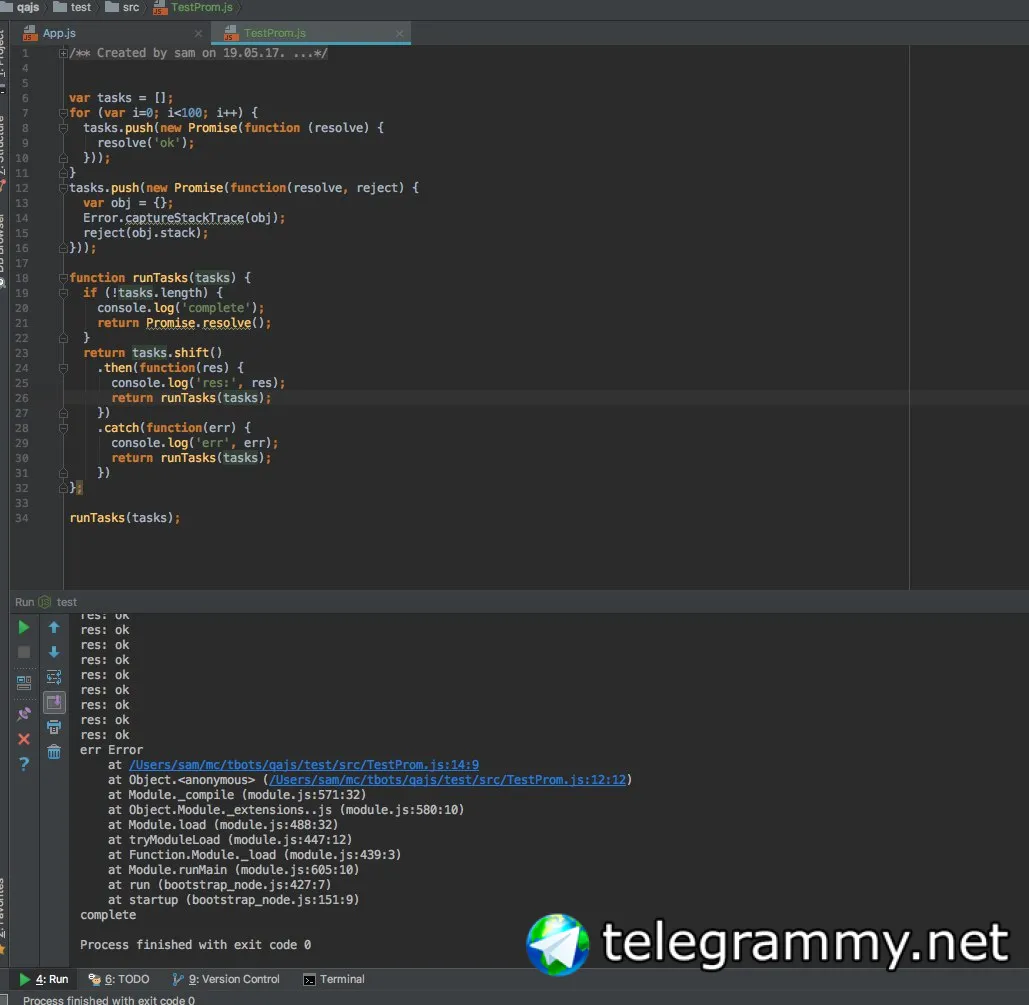This screenshot has height=1005, width=1029.
Task: Switch to the App.js editor tab
Action: pyautogui.click(x=59, y=33)
